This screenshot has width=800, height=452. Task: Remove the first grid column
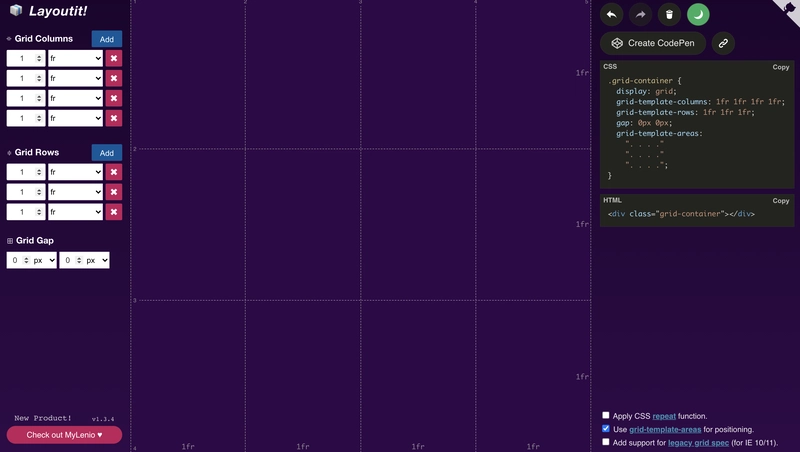(114, 58)
